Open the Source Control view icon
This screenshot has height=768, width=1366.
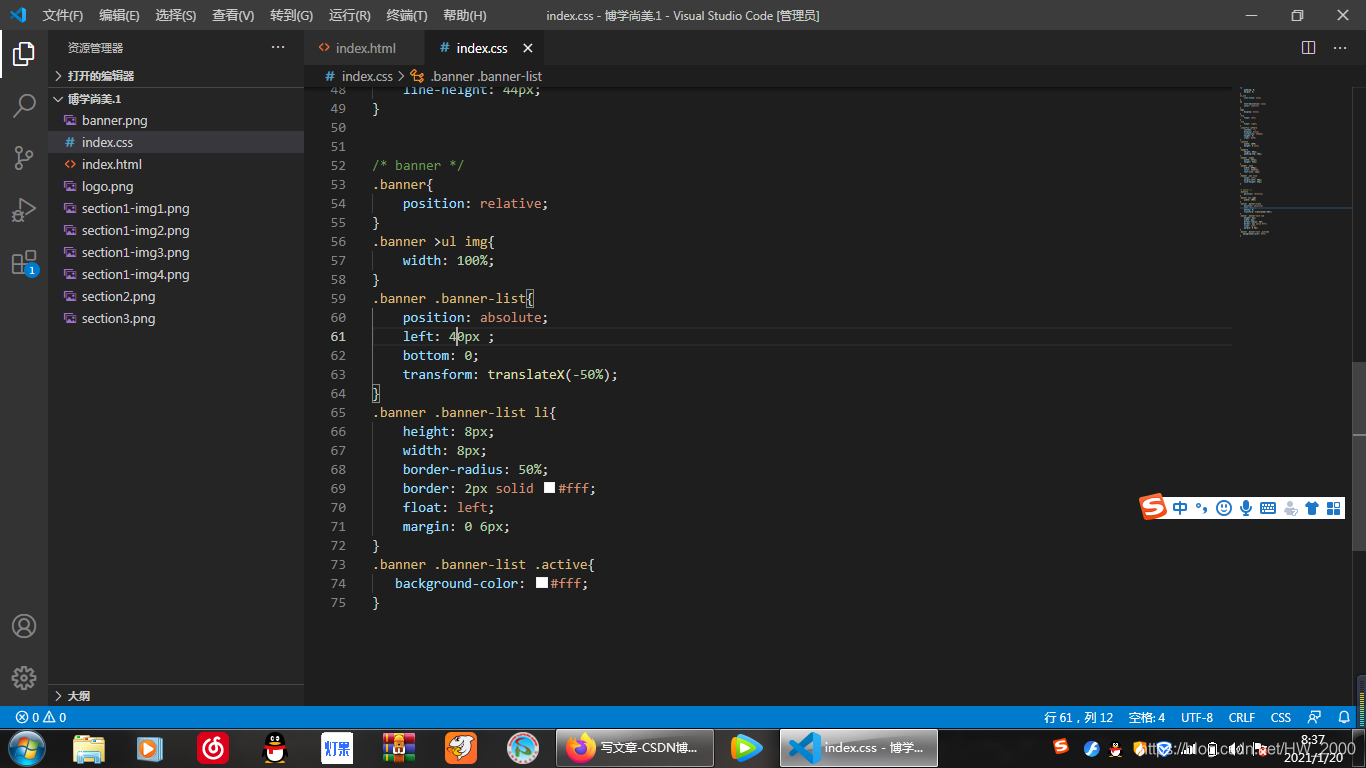pyautogui.click(x=24, y=158)
